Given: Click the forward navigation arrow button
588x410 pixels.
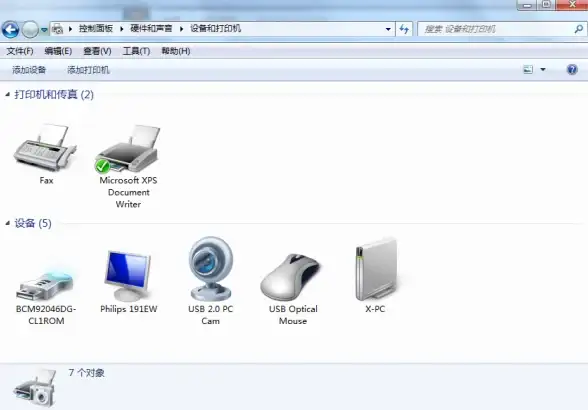Looking at the screenshot, I should (x=30, y=29).
